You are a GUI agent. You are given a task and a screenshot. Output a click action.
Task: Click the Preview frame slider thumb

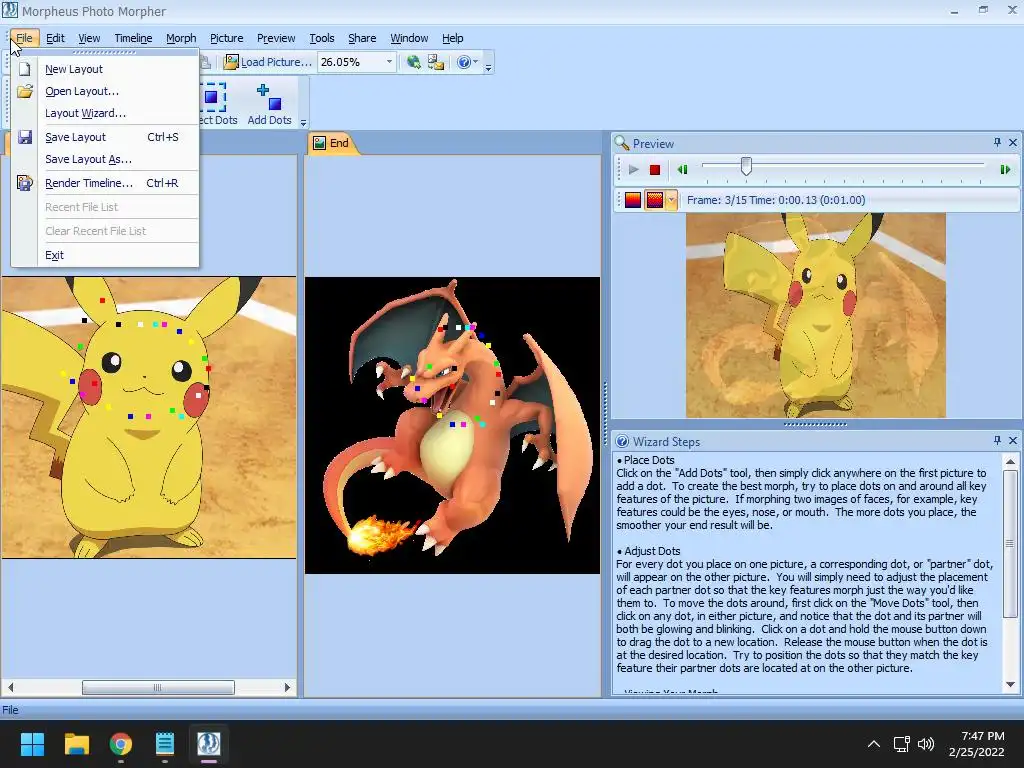click(x=746, y=167)
